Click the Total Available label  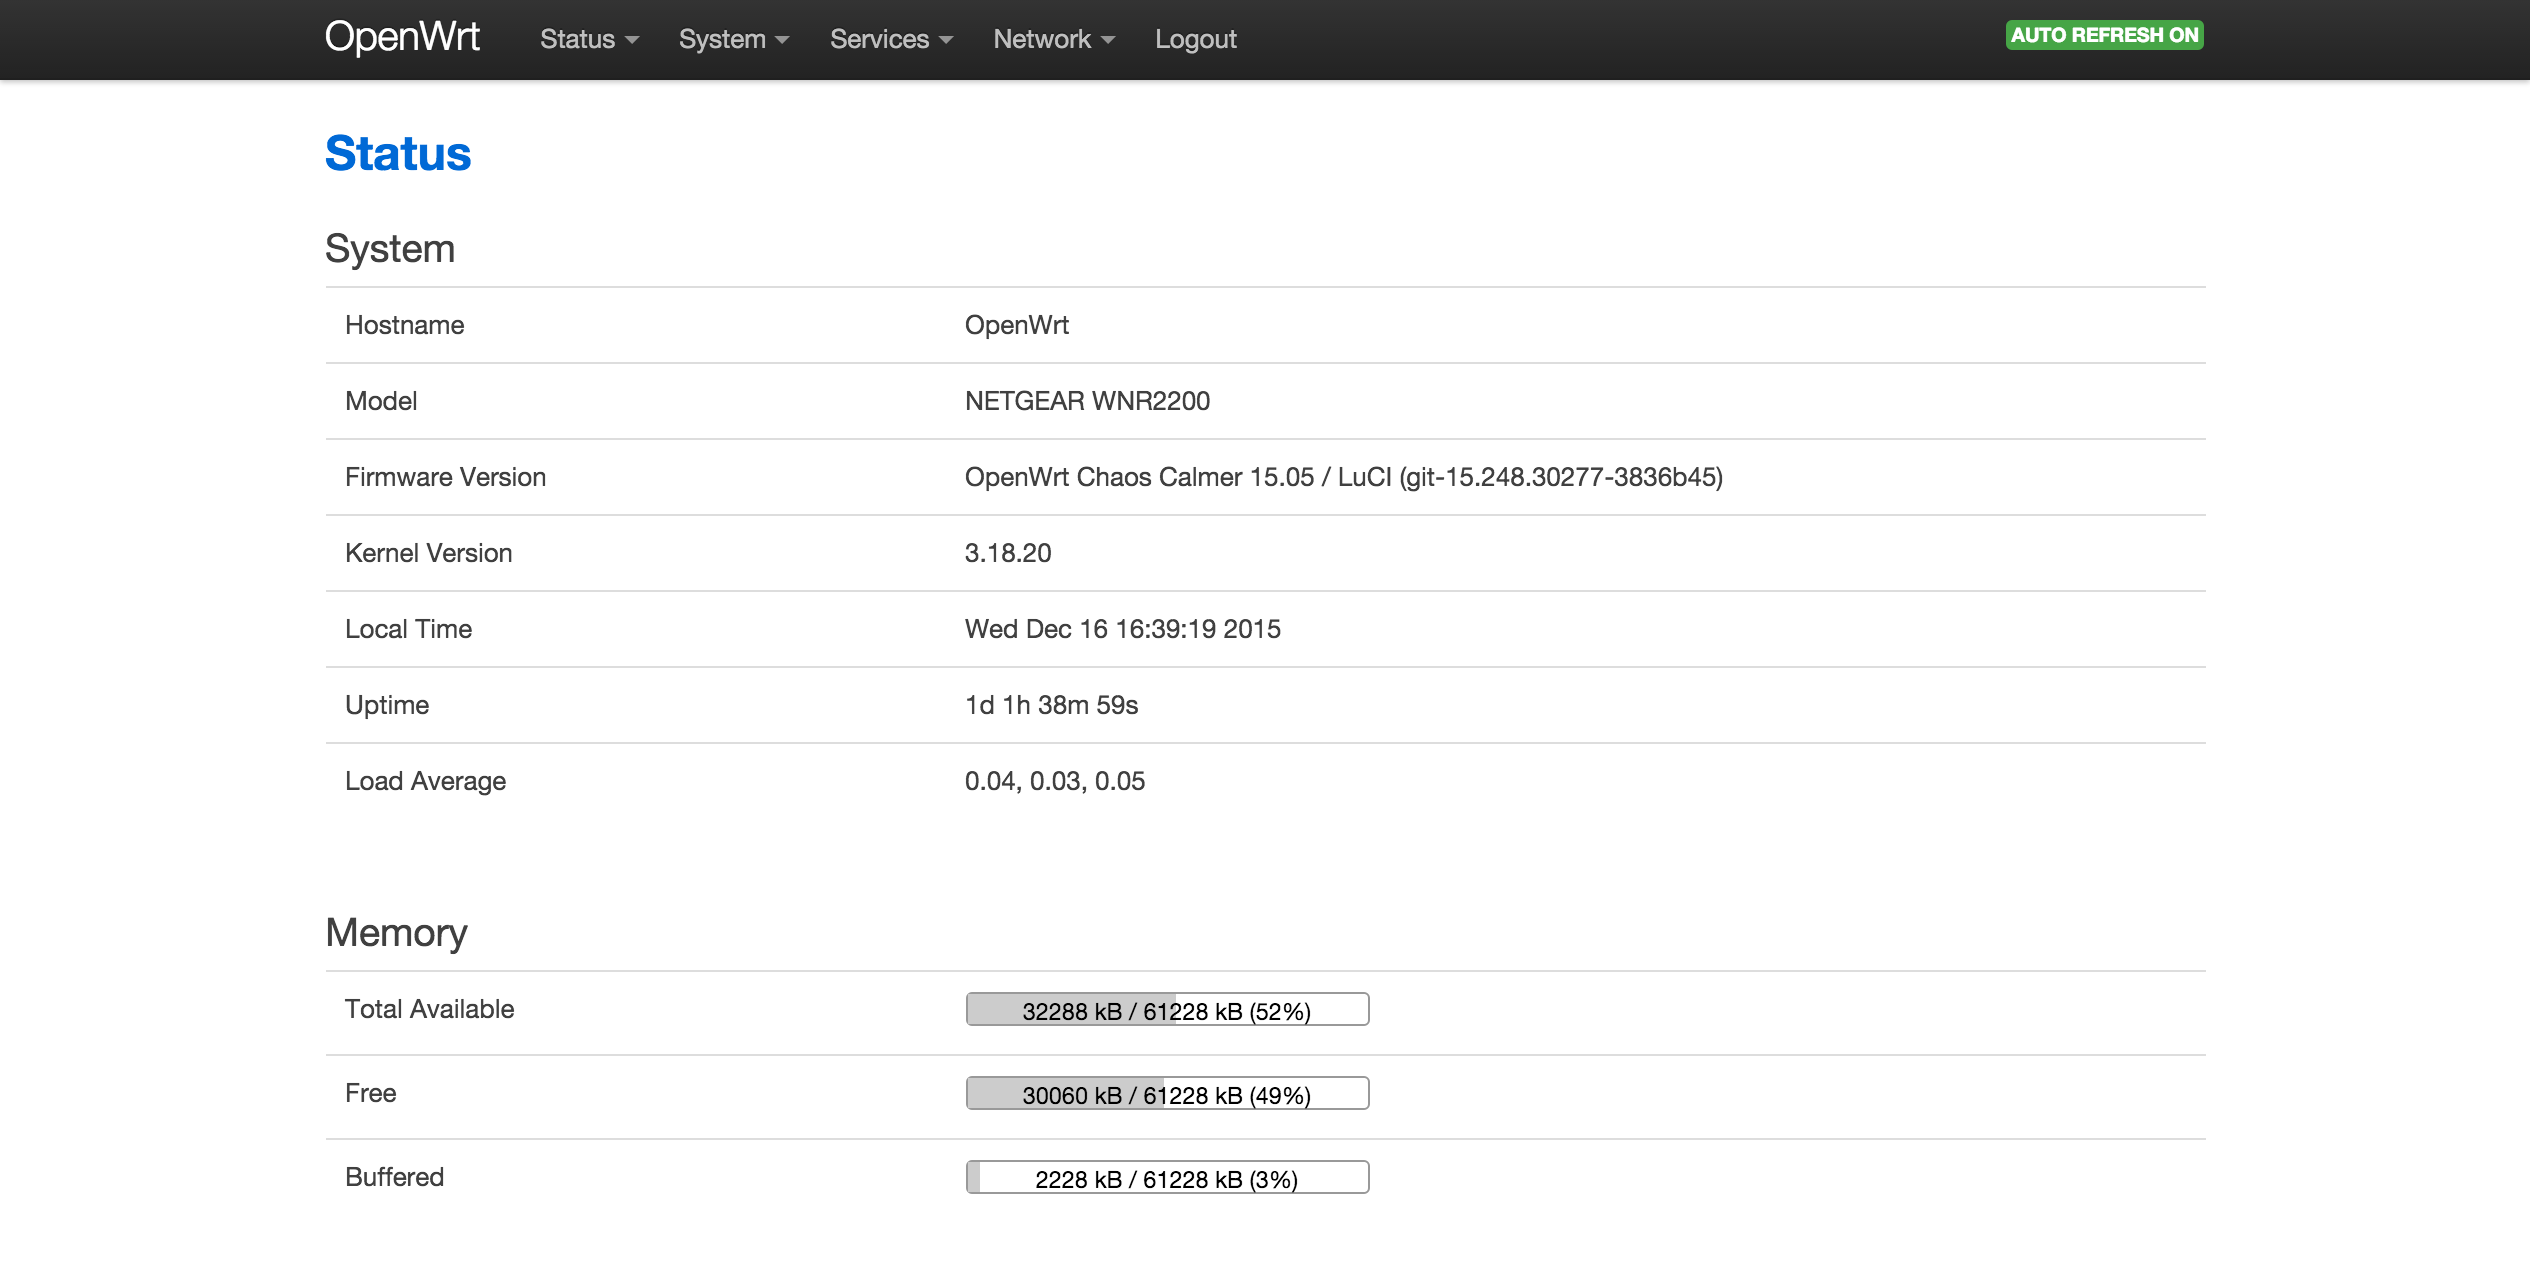pos(429,1009)
